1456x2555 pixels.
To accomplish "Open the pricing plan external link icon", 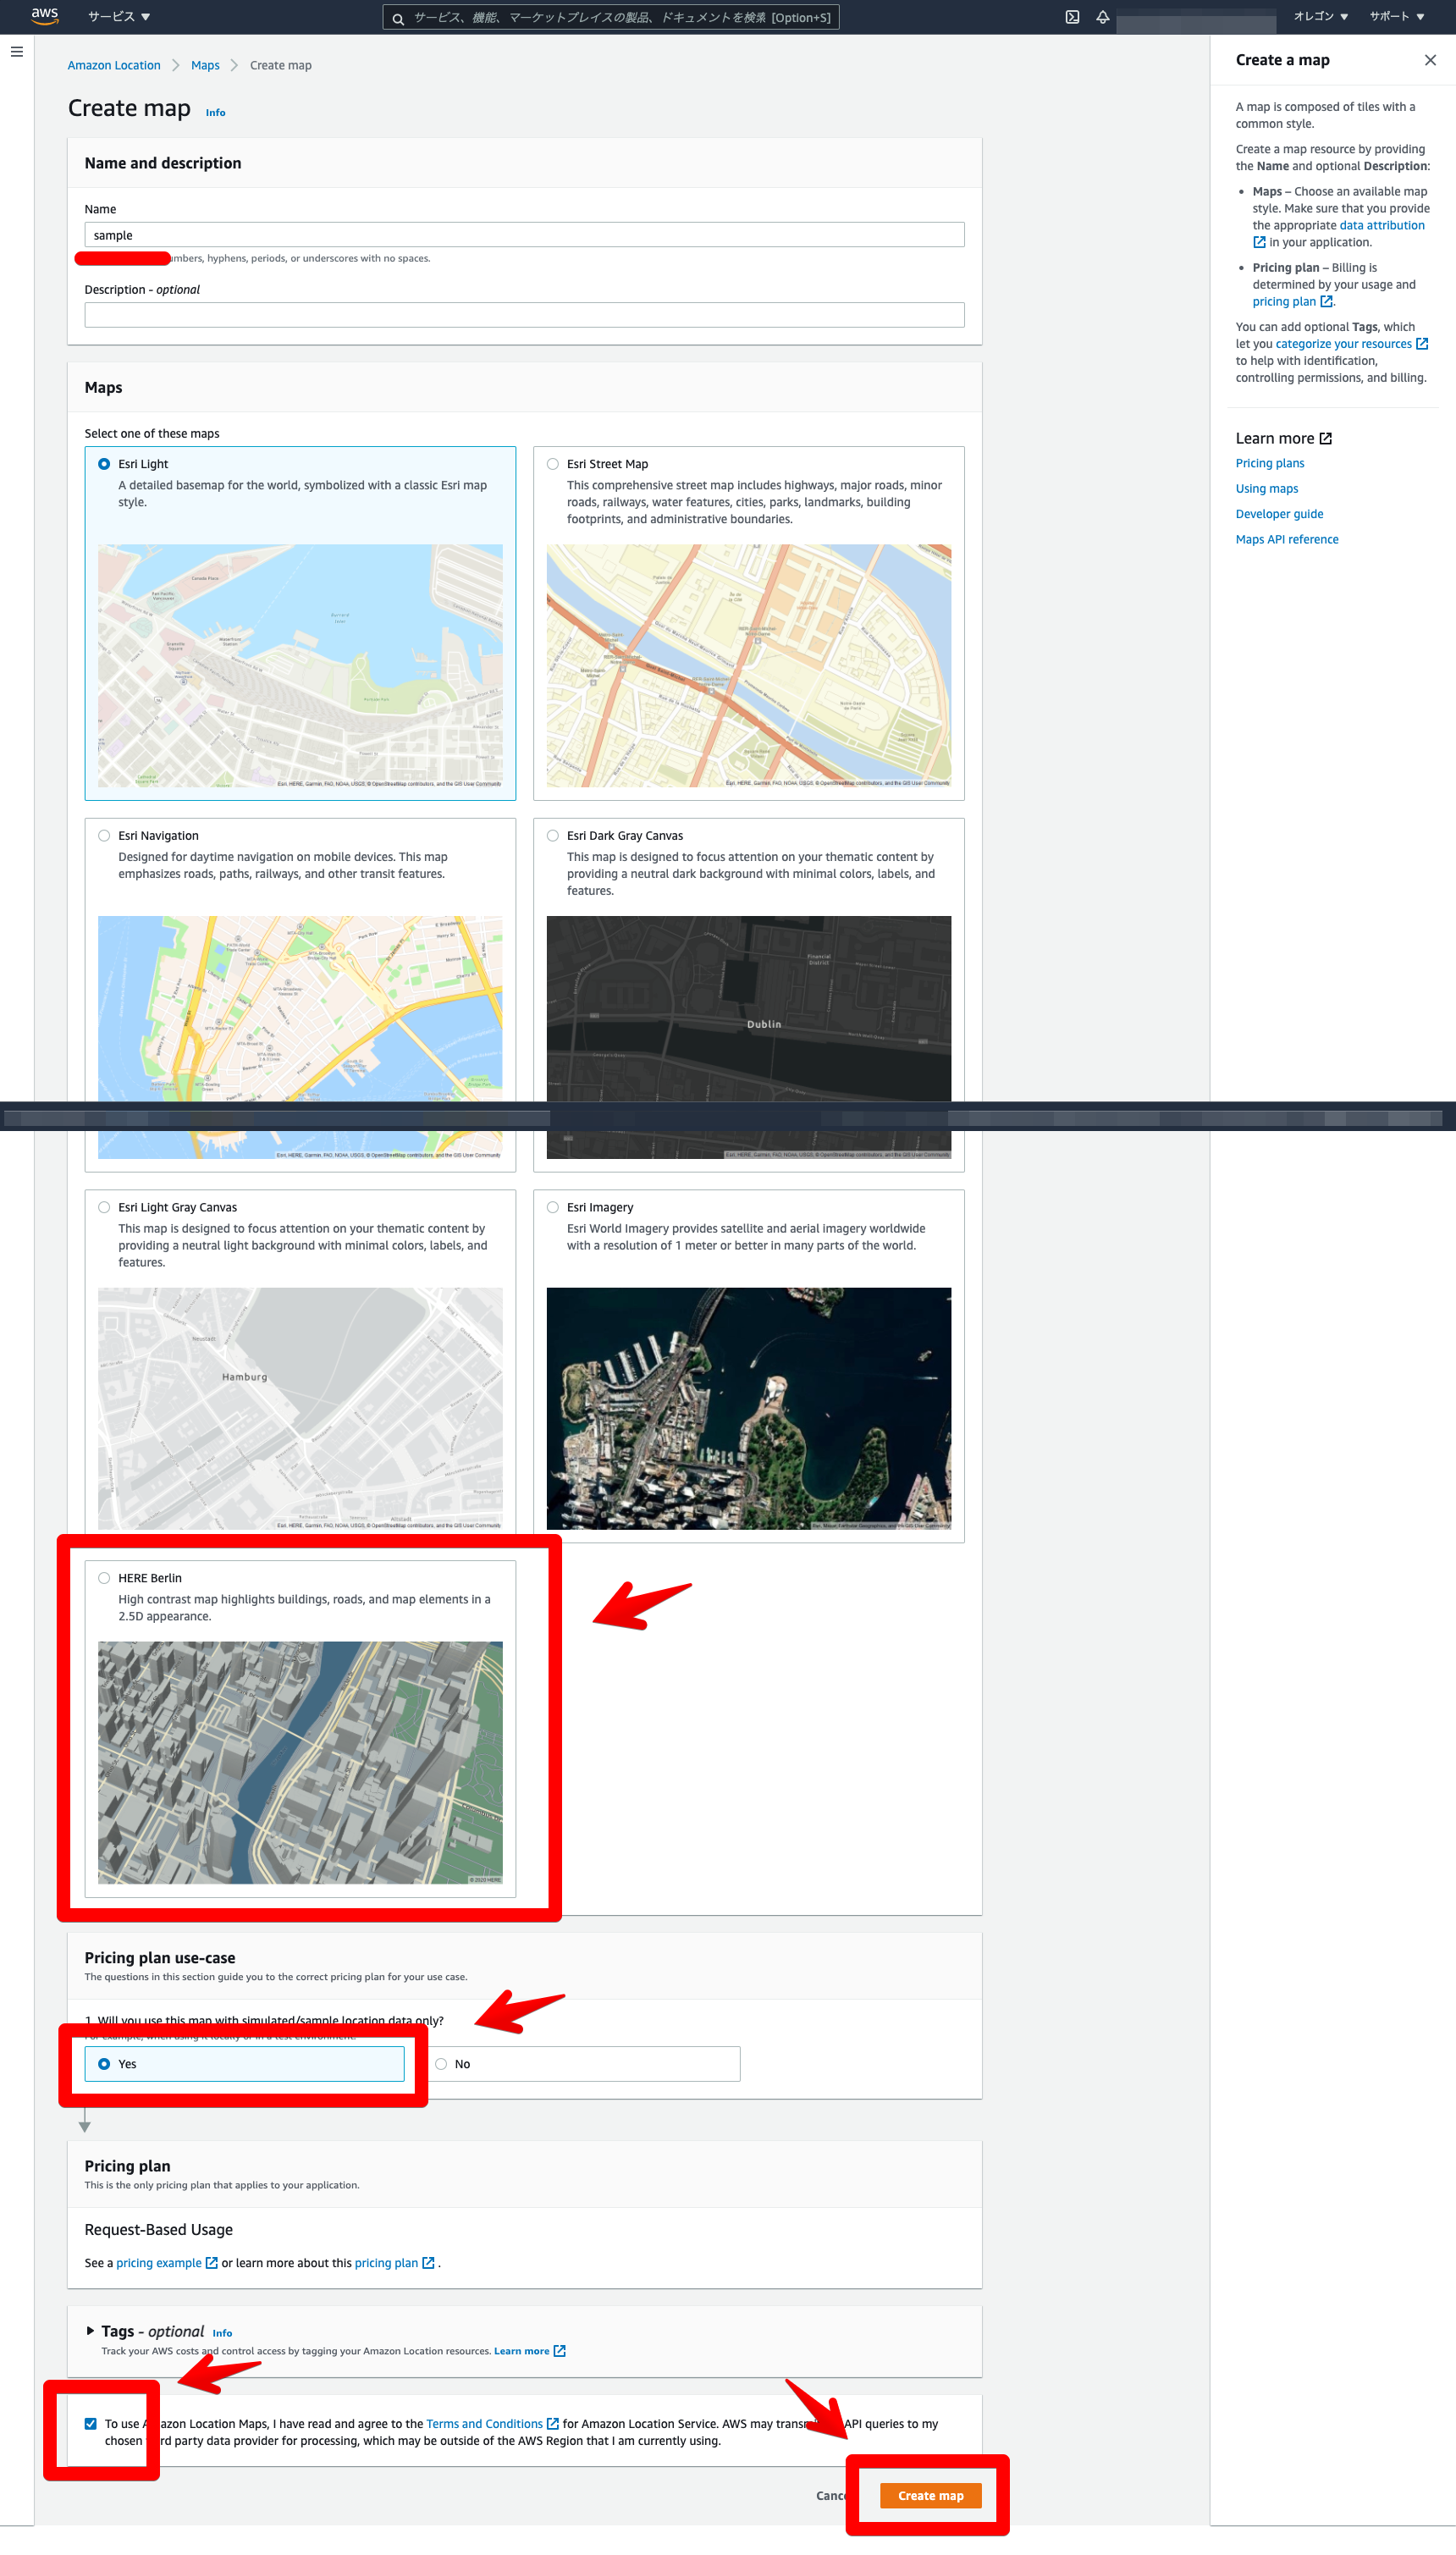I will pyautogui.click(x=1327, y=301).
